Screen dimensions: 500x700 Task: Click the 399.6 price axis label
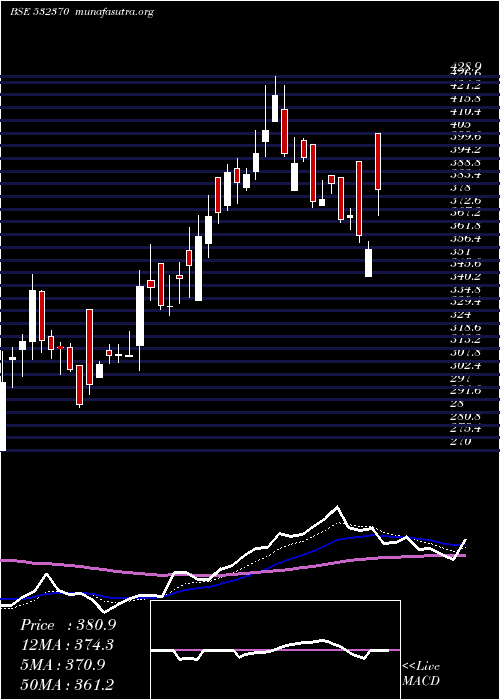tap(465, 137)
